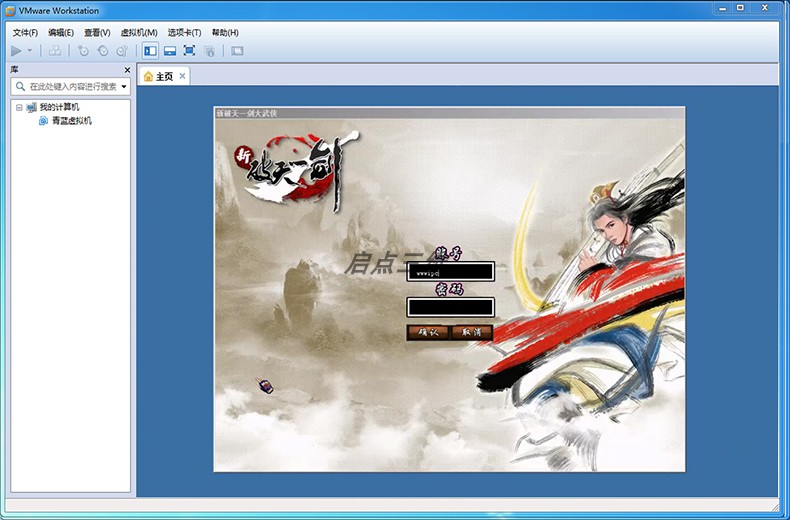Toggle the library sidebar view button

click(150, 51)
